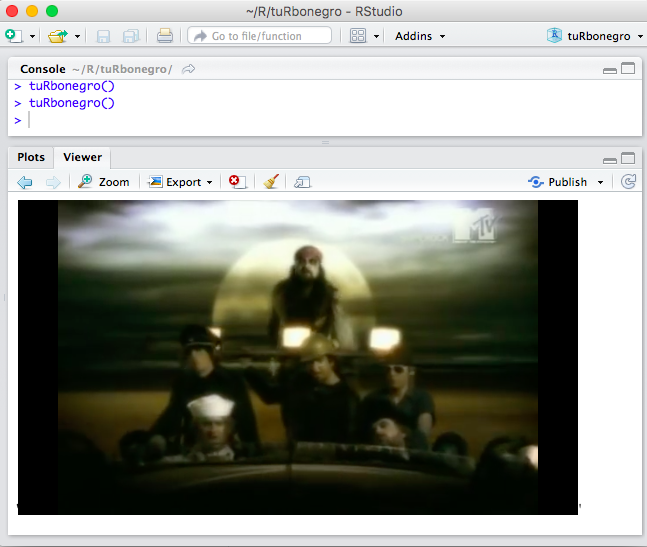Click the Zoom button

(x=104, y=182)
